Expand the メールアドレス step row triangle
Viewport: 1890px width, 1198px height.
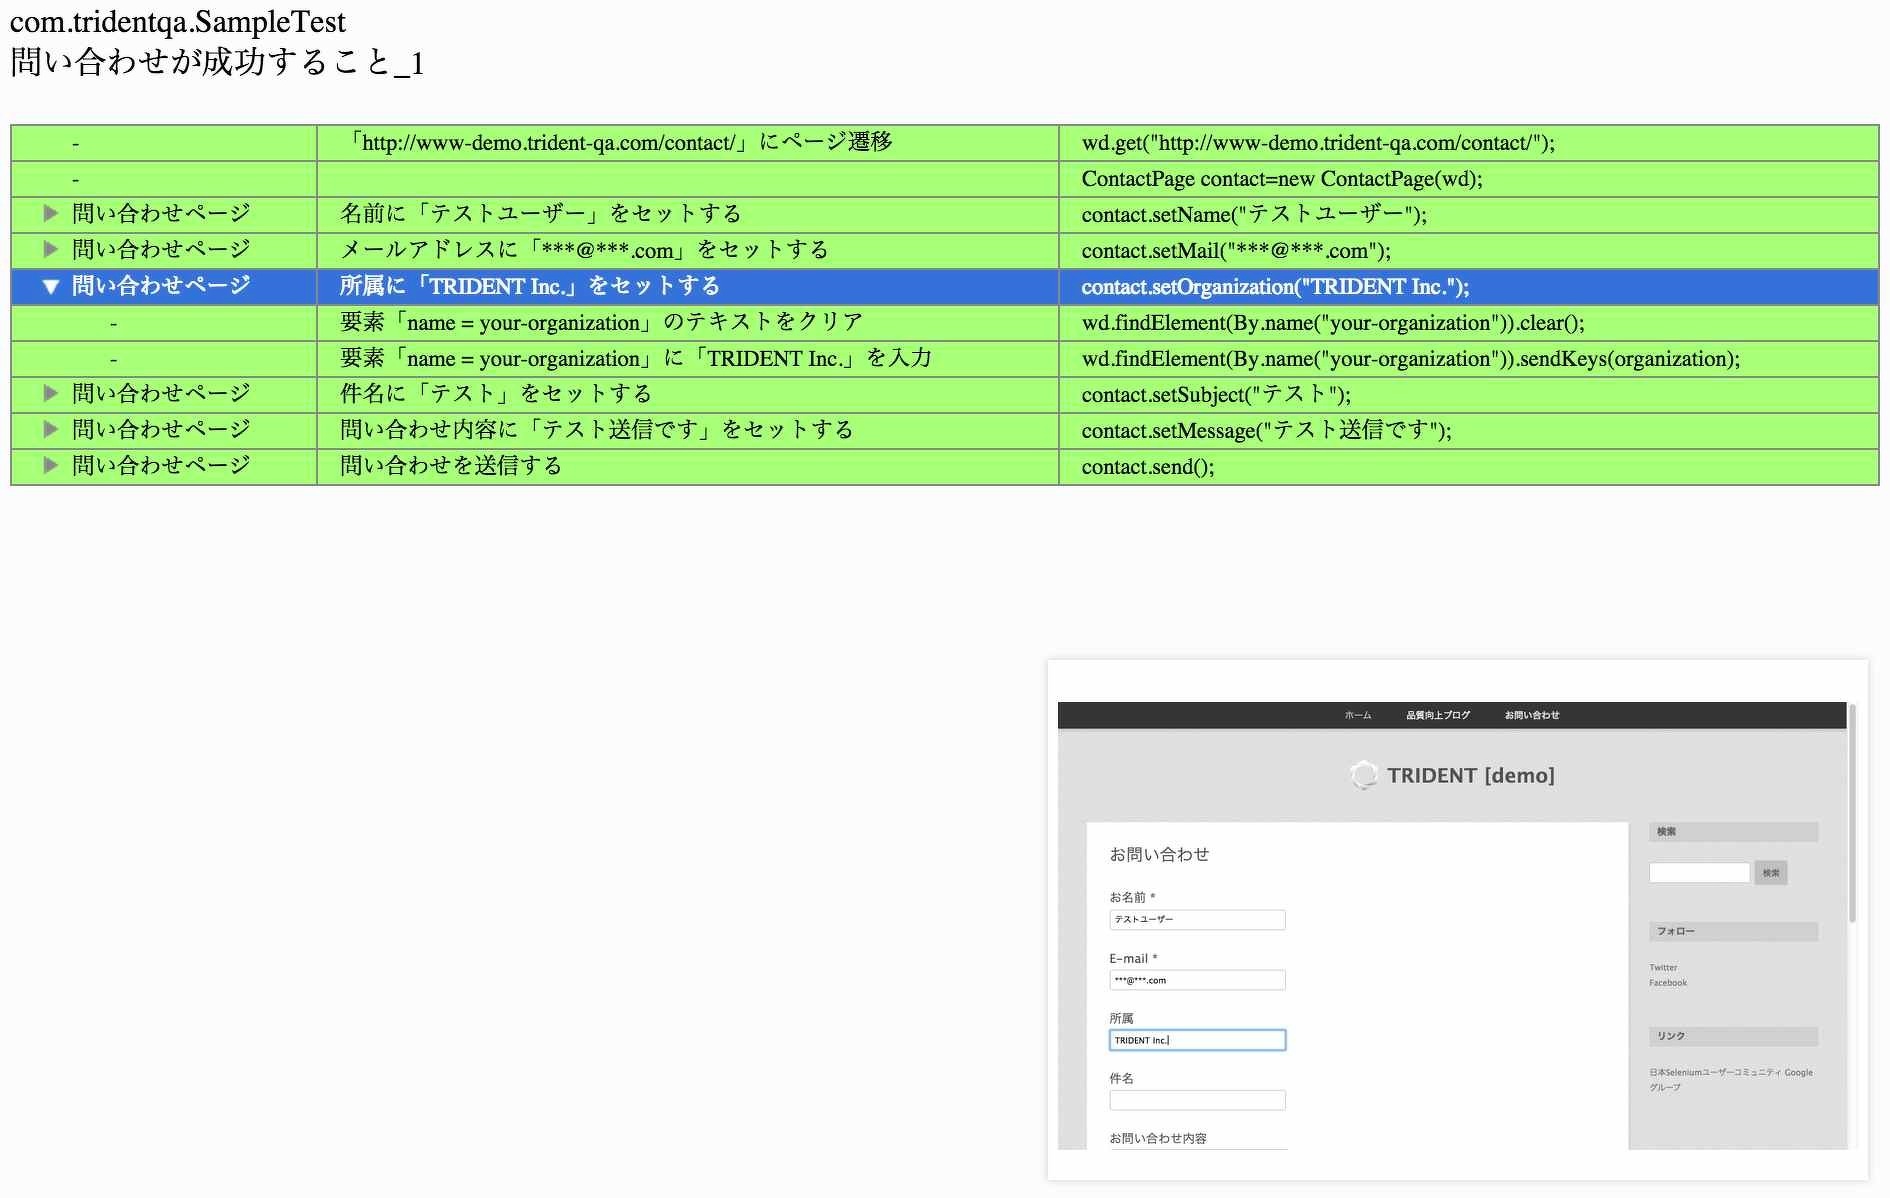pyautogui.click(x=51, y=250)
